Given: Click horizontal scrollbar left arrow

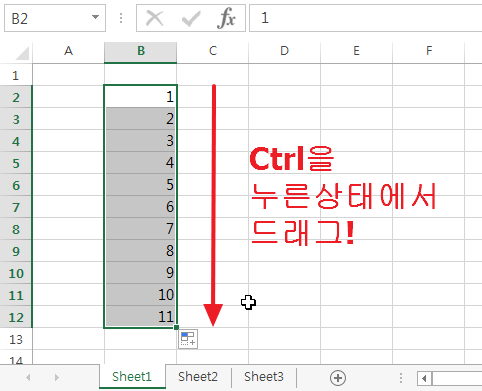Looking at the screenshot, I should (424, 378).
